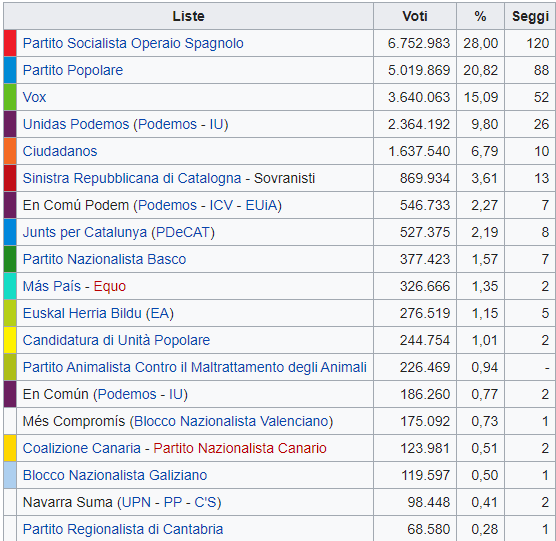Select the vote count 6.752.983
This screenshot has width=556, height=541.
click(419, 43)
